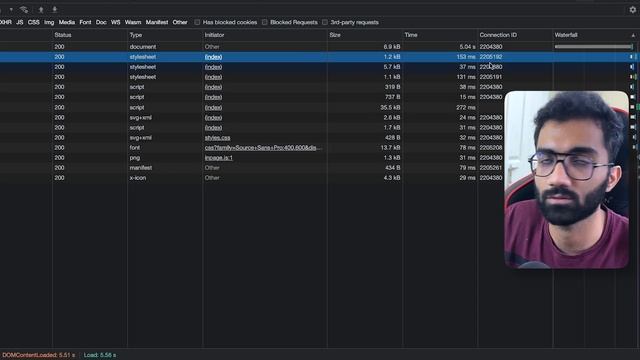Filter requests by WS type
Screen dimensions: 640x360
tap(116, 22)
